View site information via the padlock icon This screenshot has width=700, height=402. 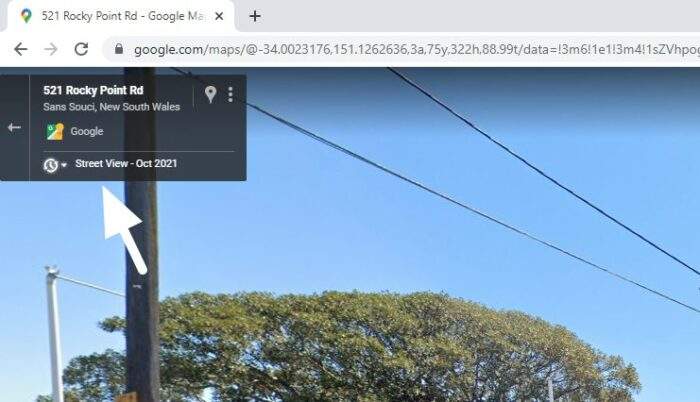(x=119, y=48)
